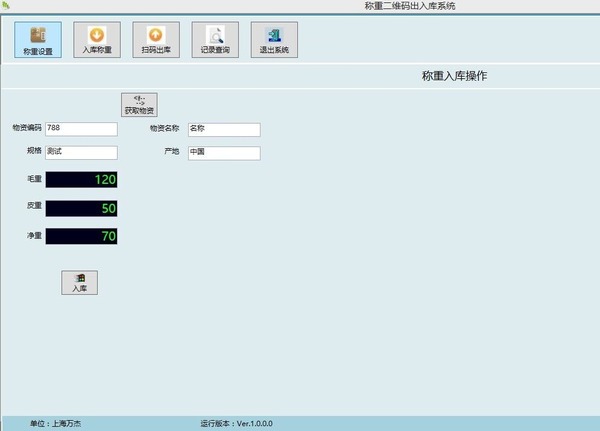600x431 pixels.
Task: Open the 称重设置 toolbar icon
Action: tap(38, 40)
